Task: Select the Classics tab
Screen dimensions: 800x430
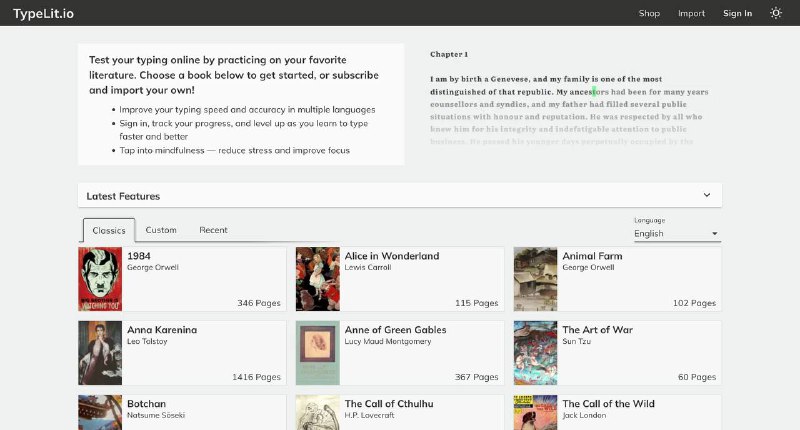Action: (x=109, y=231)
